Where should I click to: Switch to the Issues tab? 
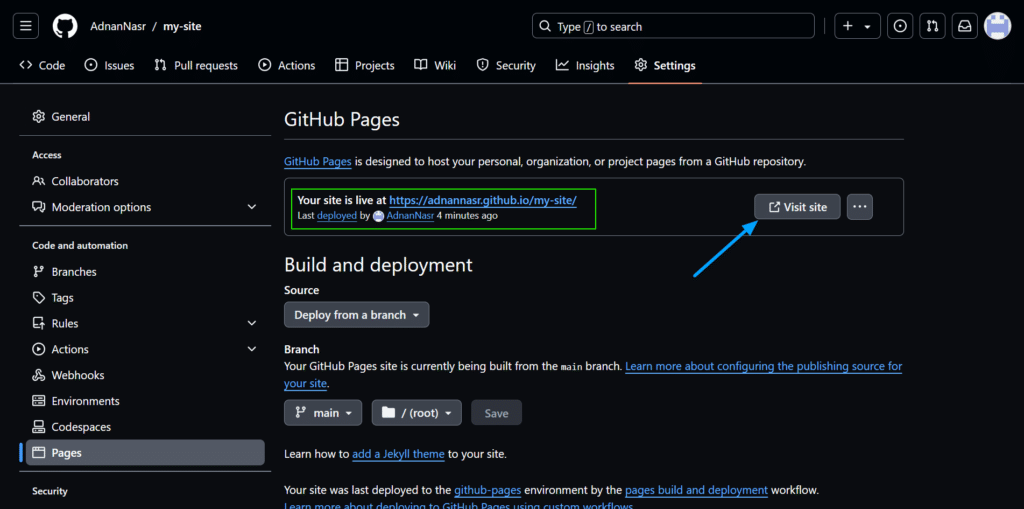(x=110, y=65)
